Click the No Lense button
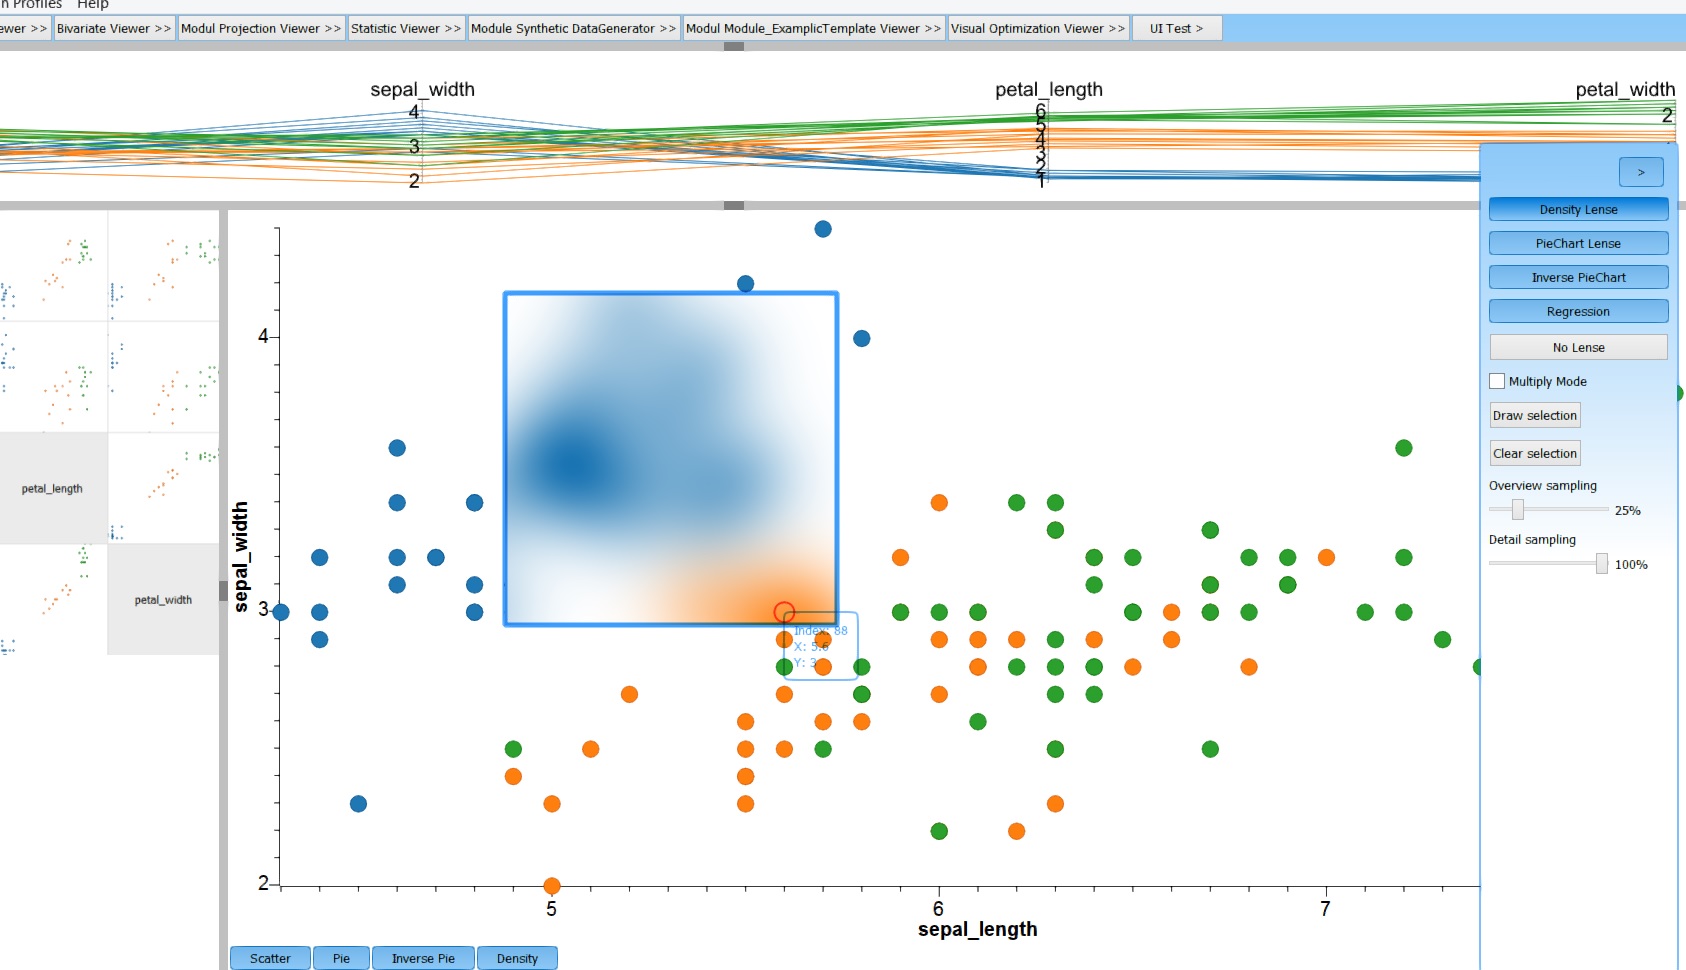 [1578, 347]
